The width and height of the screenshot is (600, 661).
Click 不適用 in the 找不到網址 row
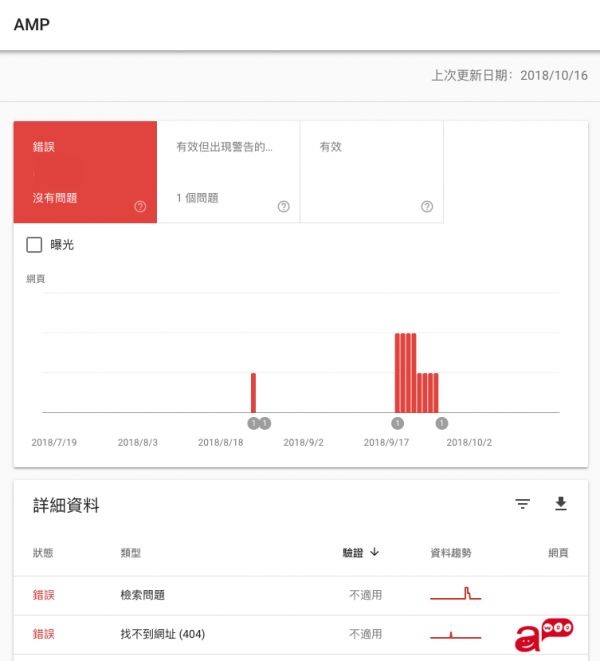click(x=366, y=634)
